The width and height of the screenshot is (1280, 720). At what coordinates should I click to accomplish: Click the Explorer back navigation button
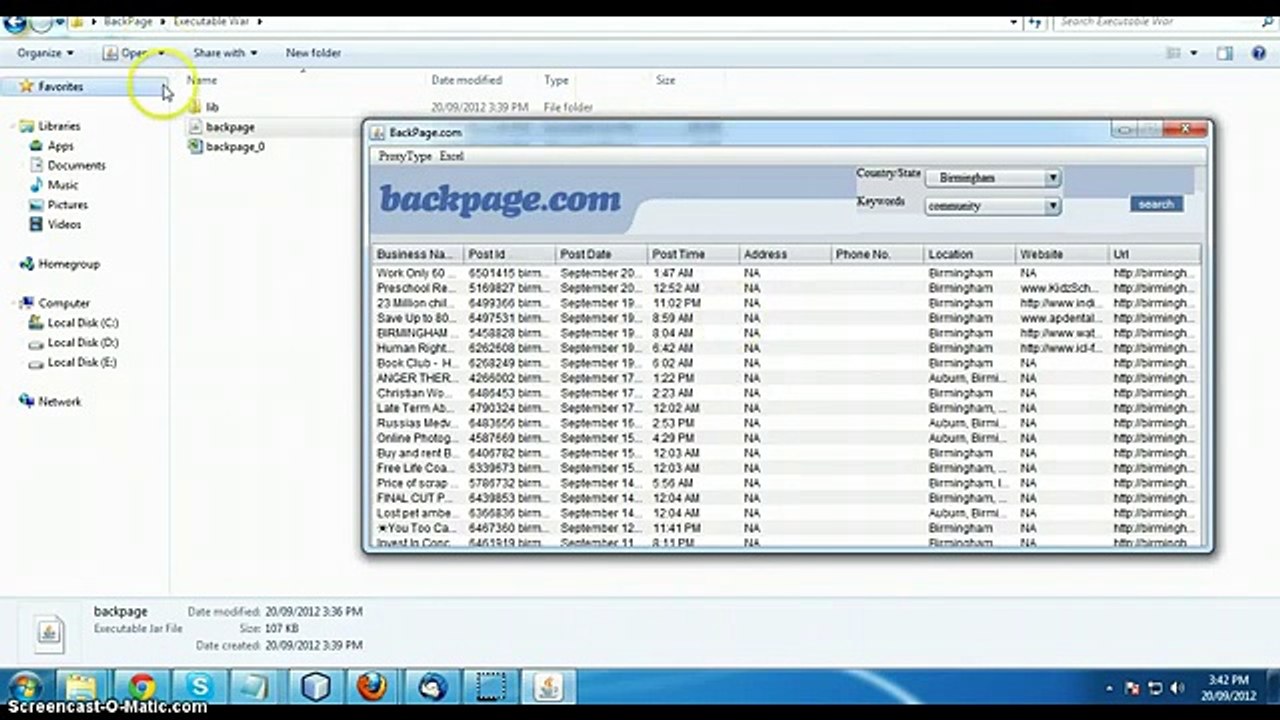[x=15, y=21]
